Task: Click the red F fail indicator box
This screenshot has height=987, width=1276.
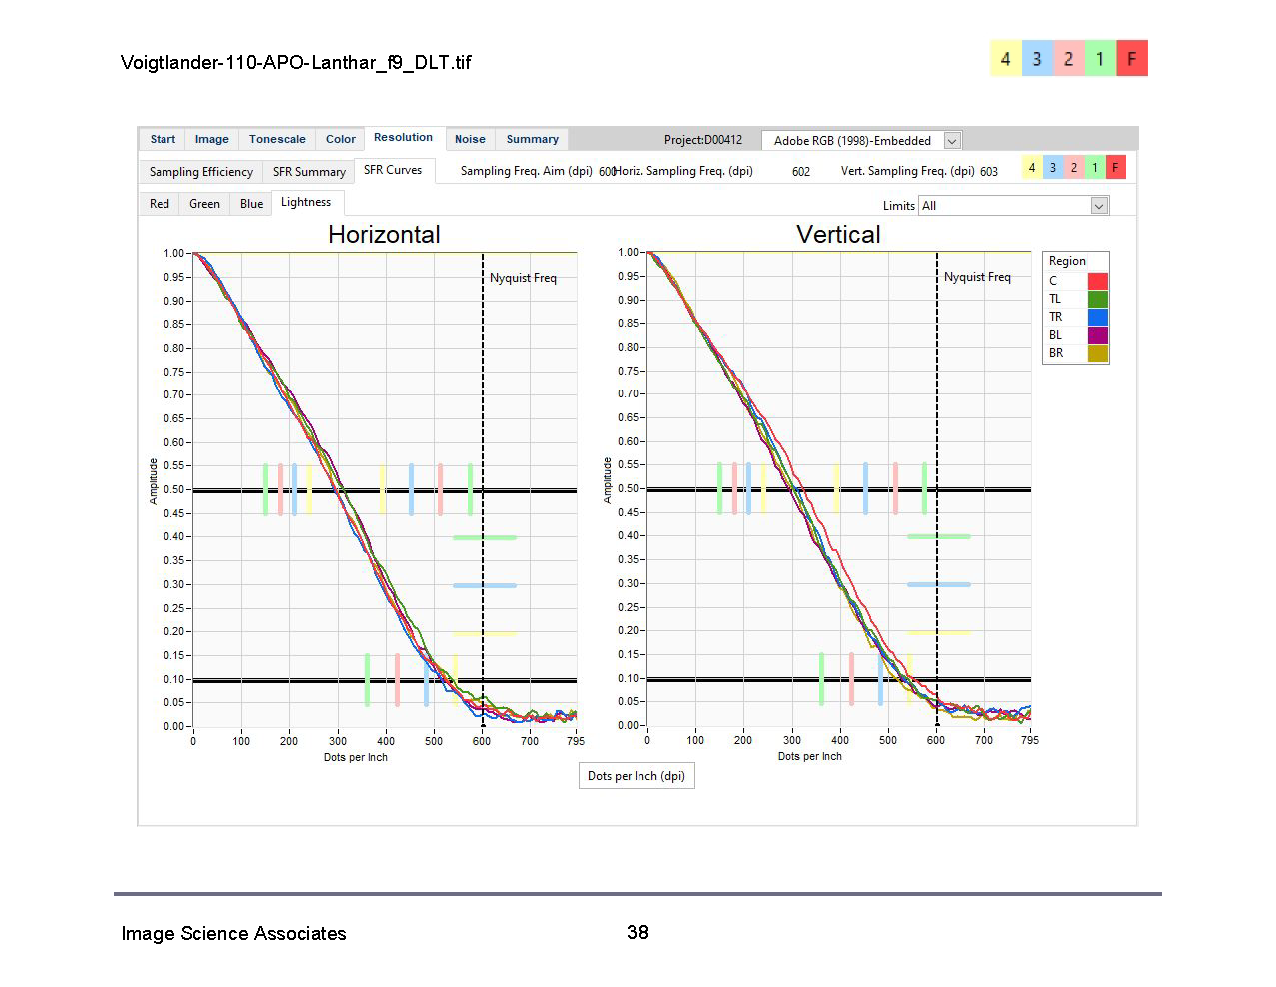Action: point(1132,59)
